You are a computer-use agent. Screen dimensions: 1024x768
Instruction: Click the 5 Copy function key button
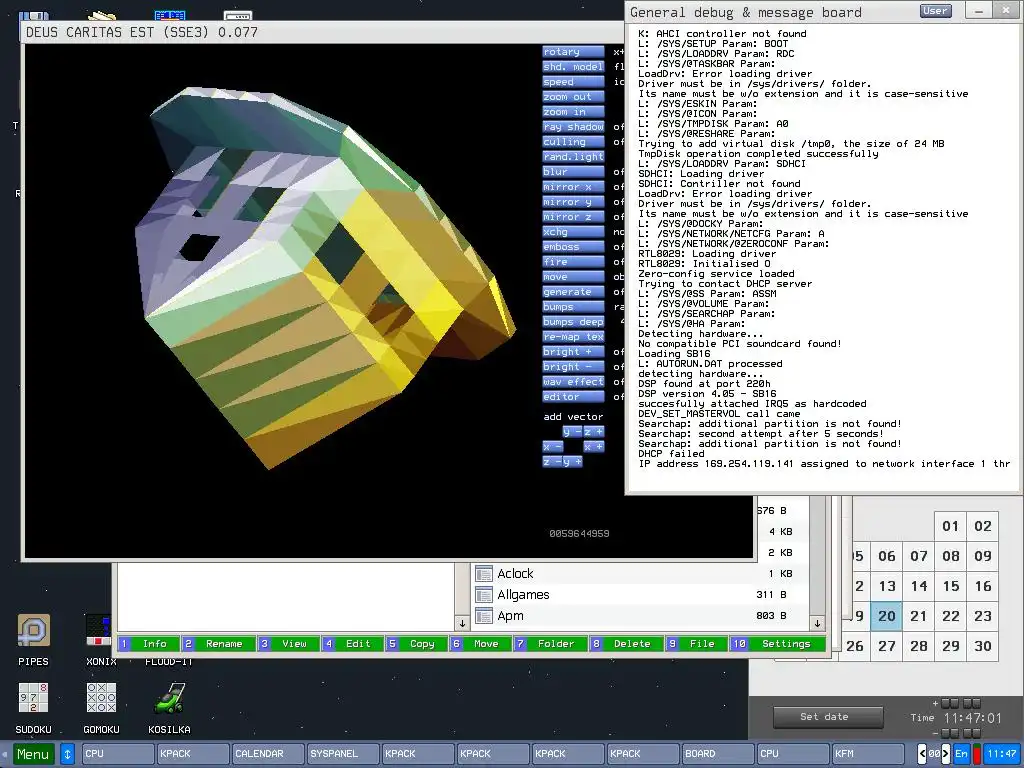tap(416, 644)
